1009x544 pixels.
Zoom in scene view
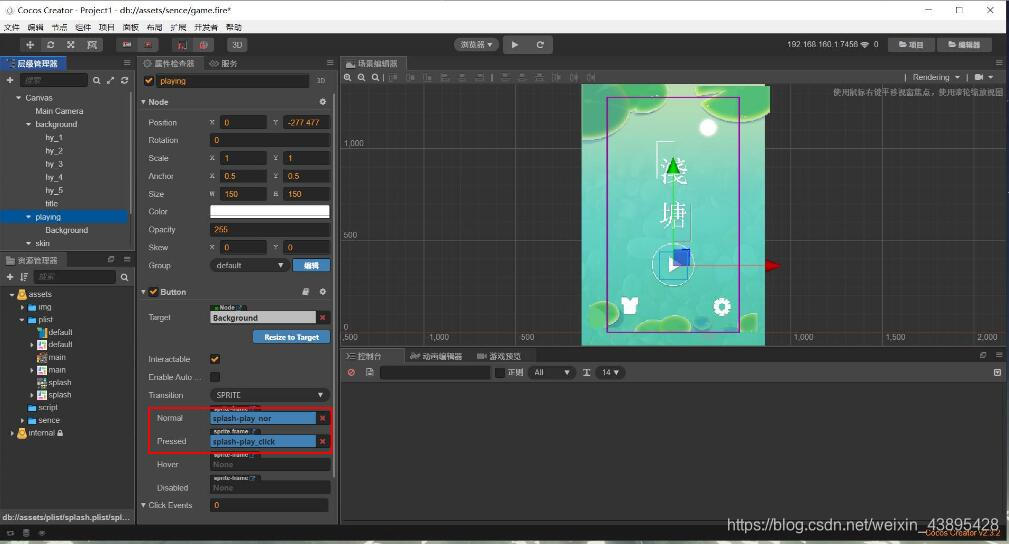click(x=347, y=77)
